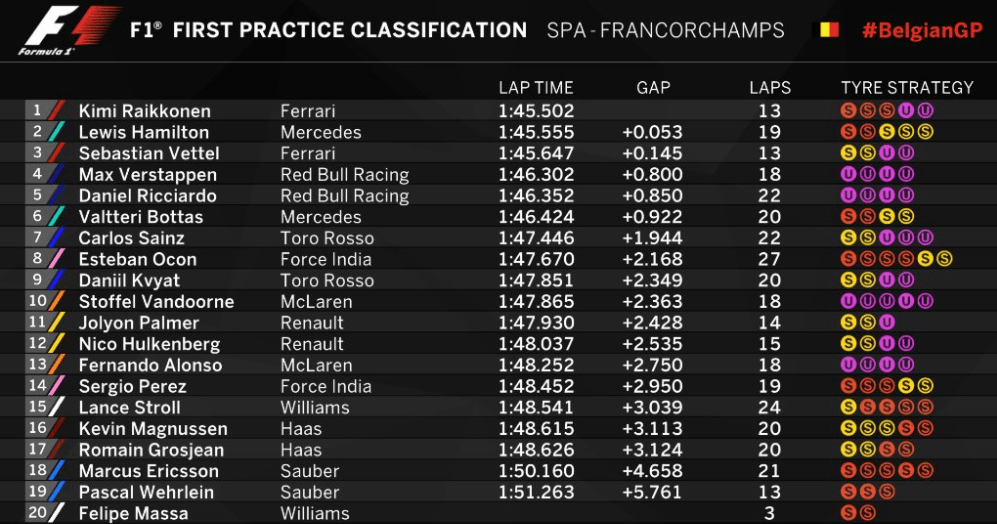Click the Formula 1 logo
The image size is (997, 524).
[x=70, y=31]
